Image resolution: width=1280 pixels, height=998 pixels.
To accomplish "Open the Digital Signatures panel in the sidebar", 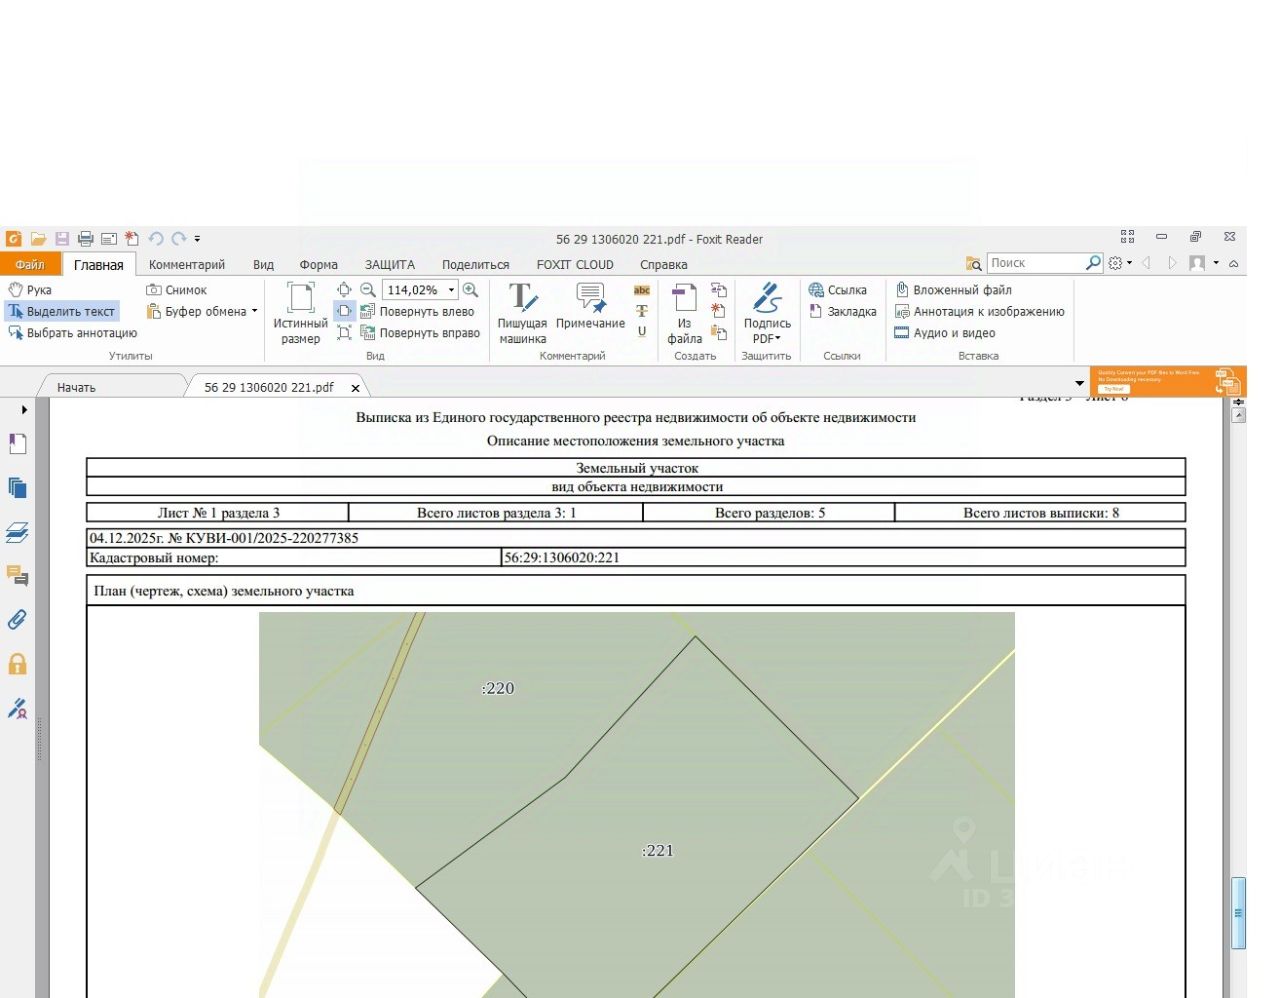I will pyautogui.click(x=17, y=708).
